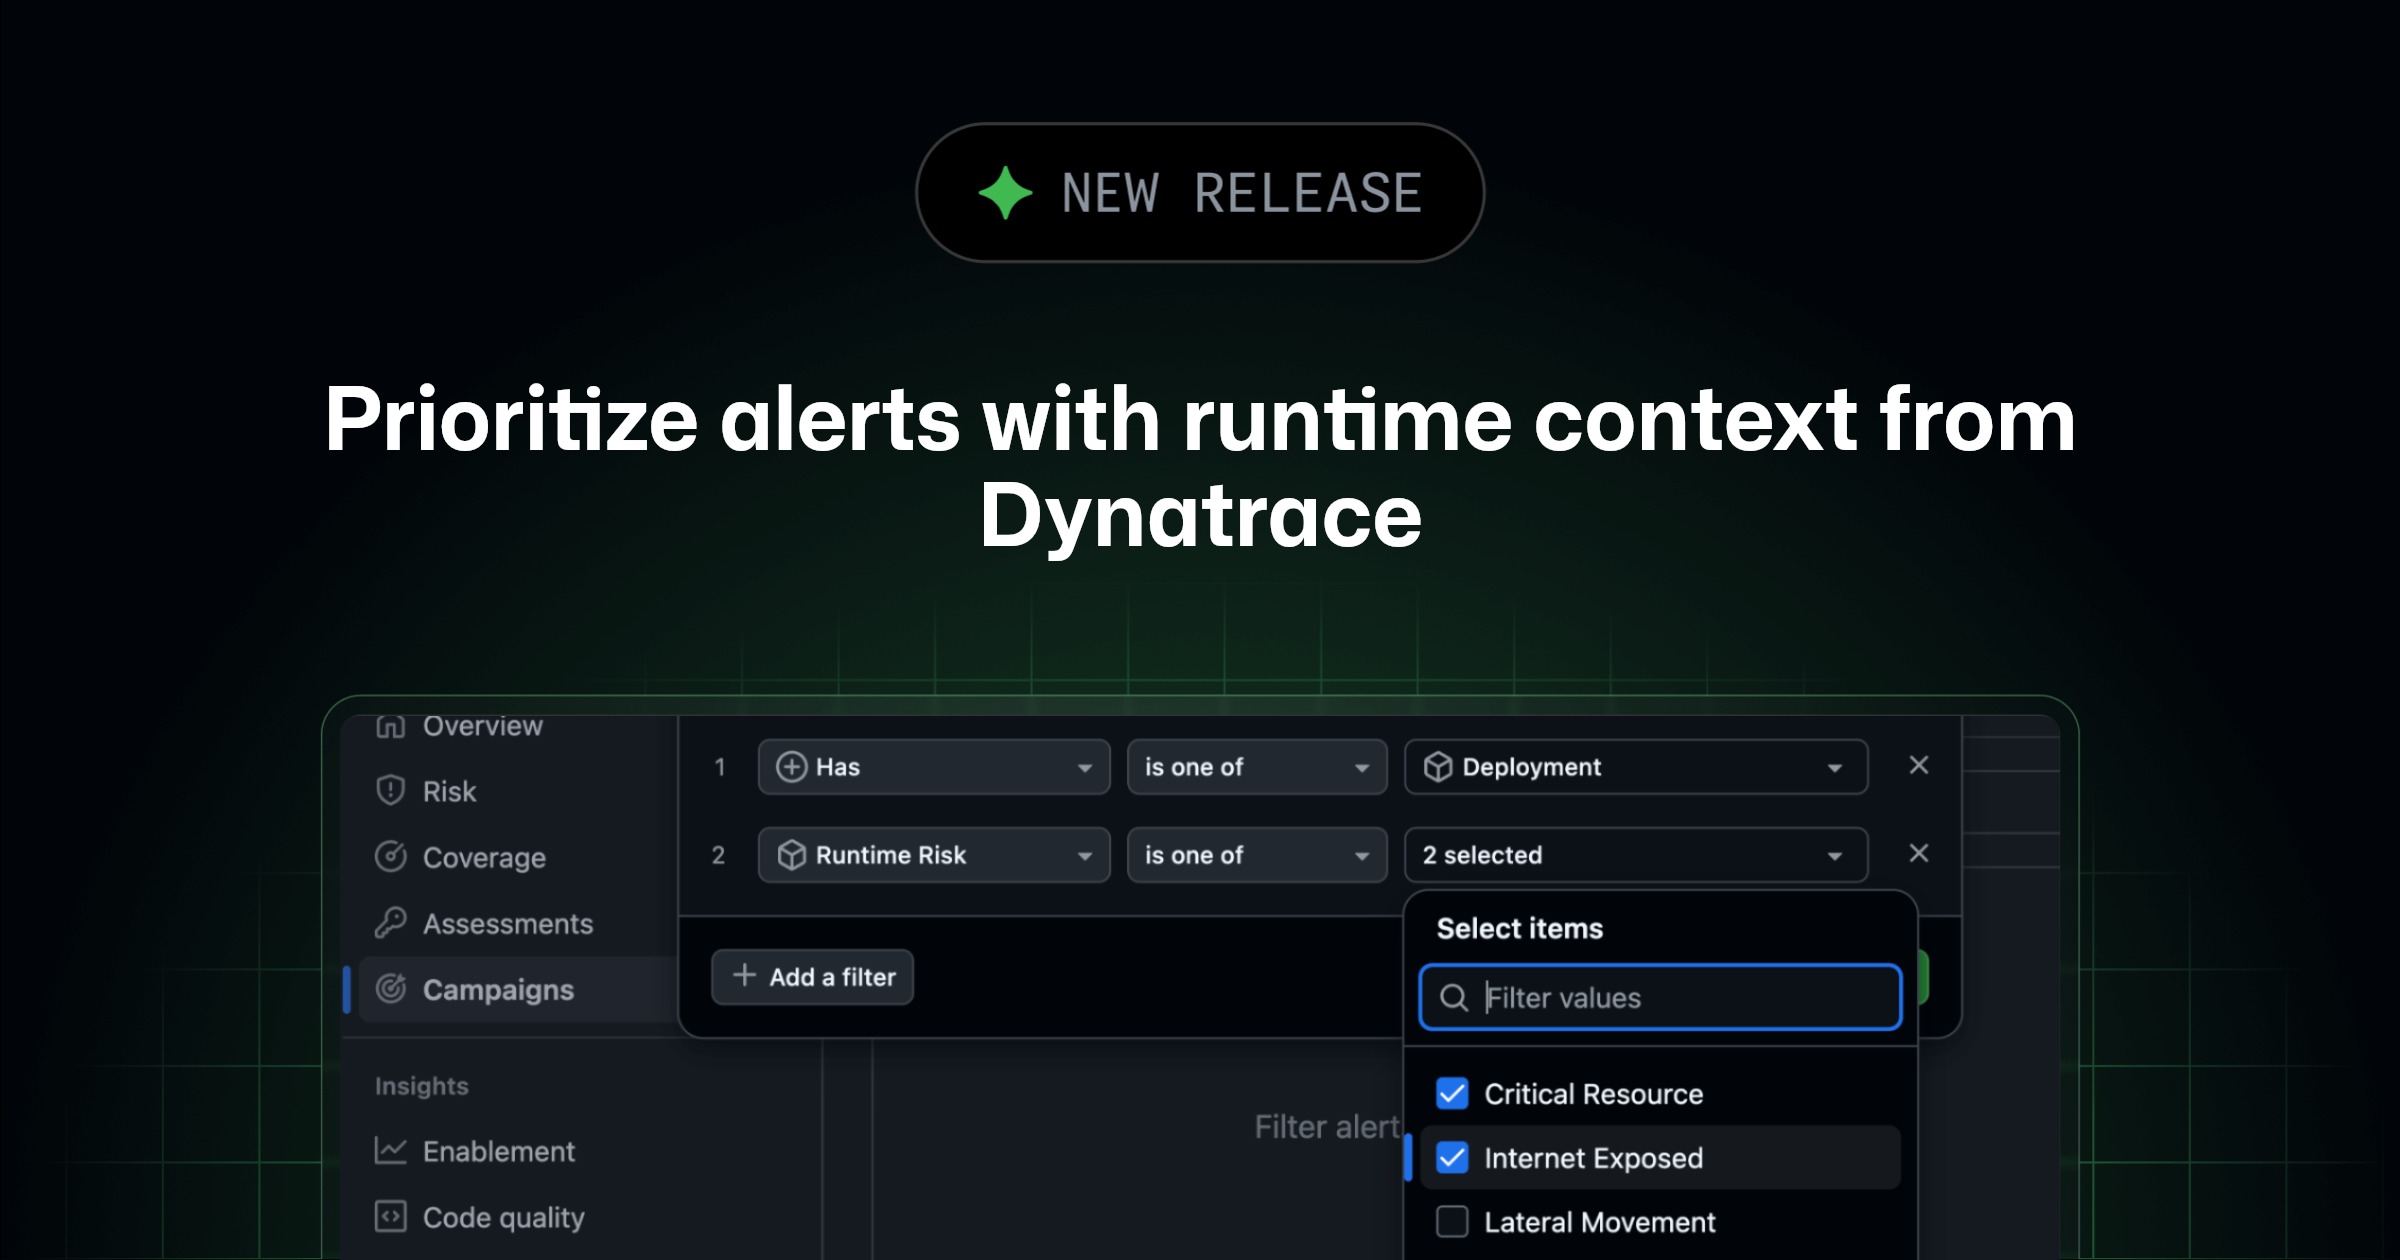Click the Enablement chart icon
The width and height of the screenshot is (2400, 1260).
click(390, 1150)
